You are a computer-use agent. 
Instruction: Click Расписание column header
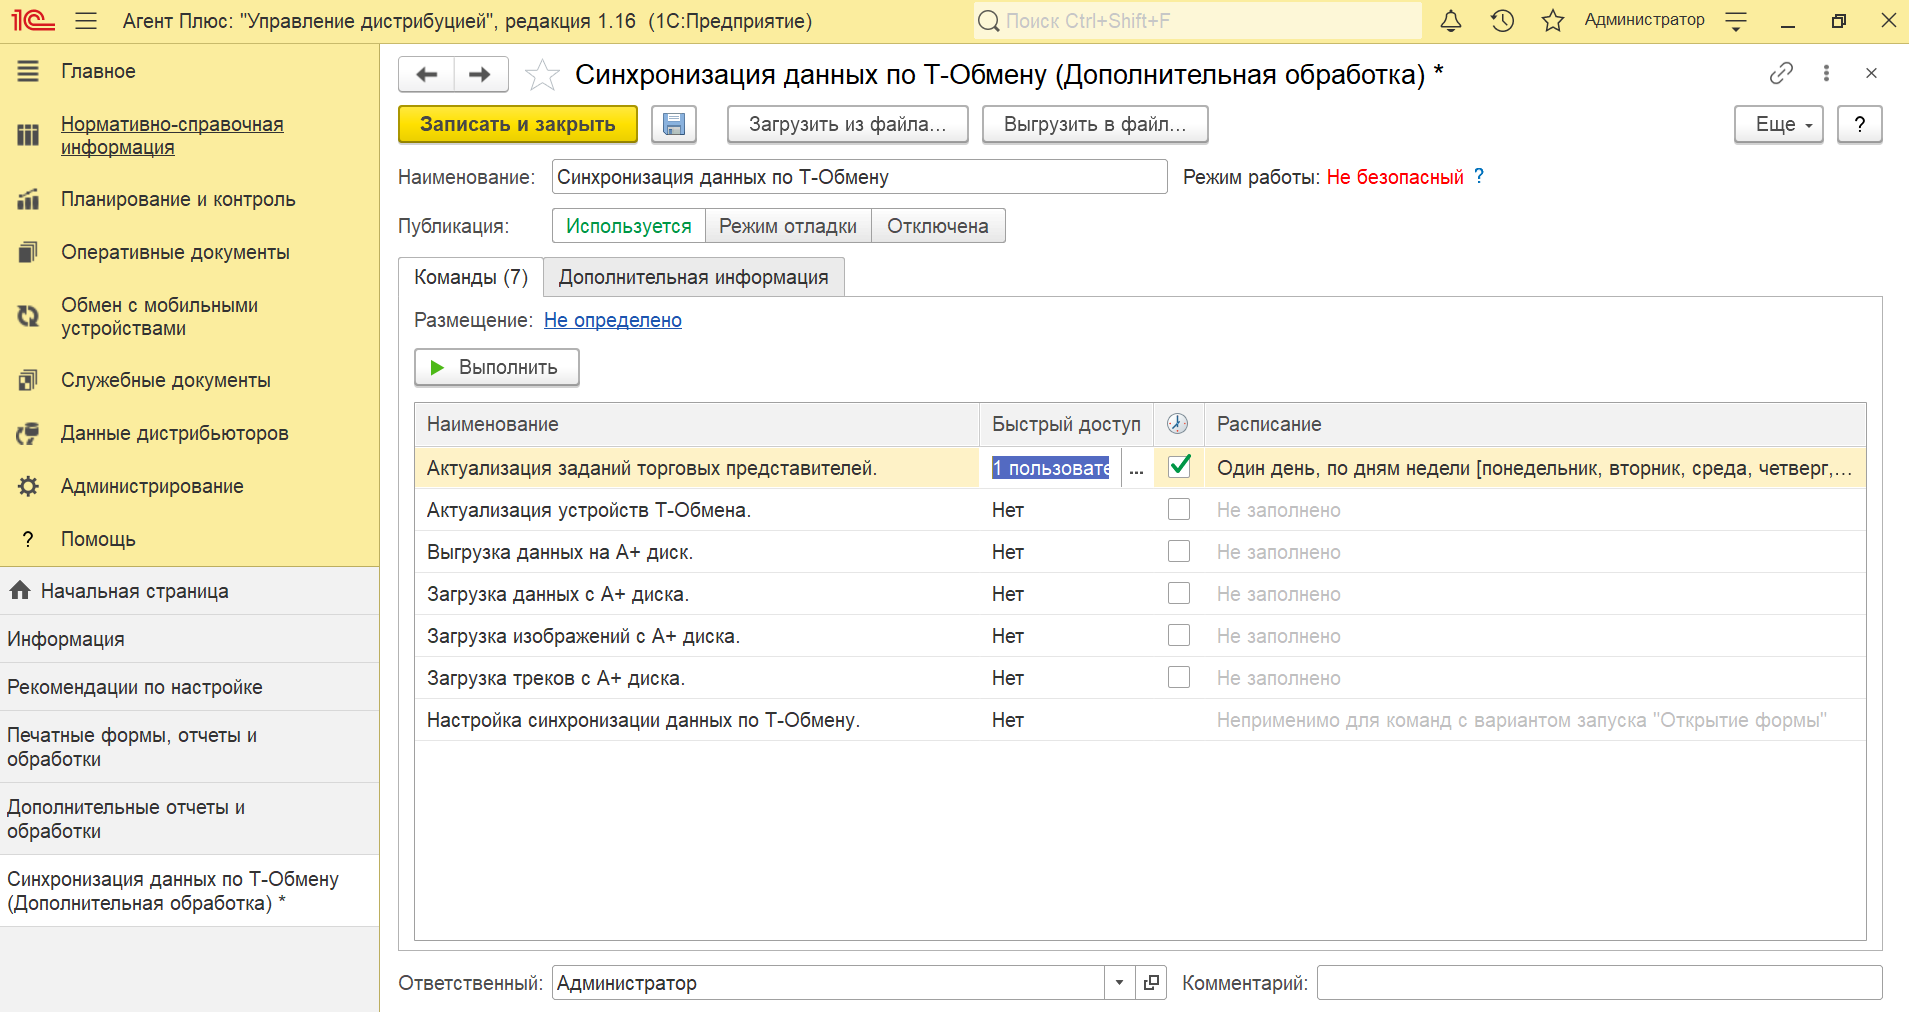[1535, 424]
